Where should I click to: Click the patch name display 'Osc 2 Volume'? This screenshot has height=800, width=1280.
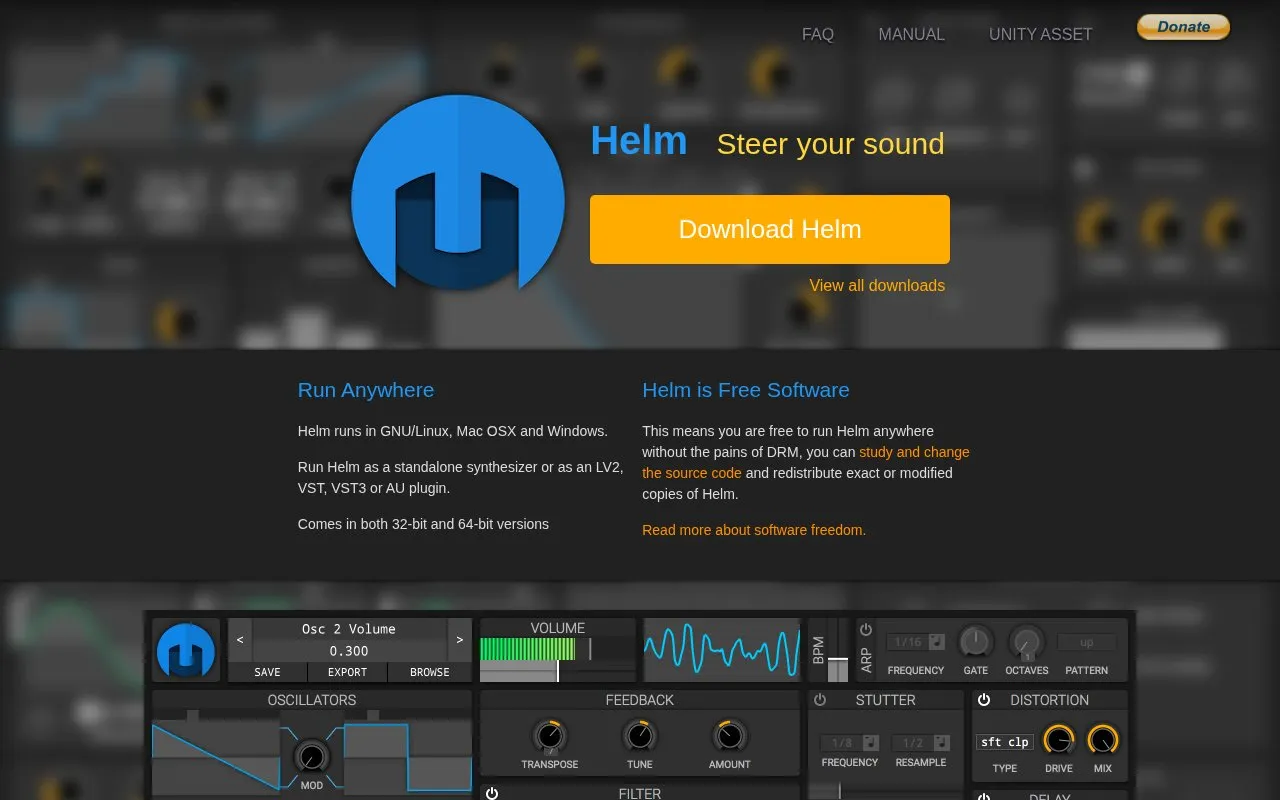click(349, 629)
